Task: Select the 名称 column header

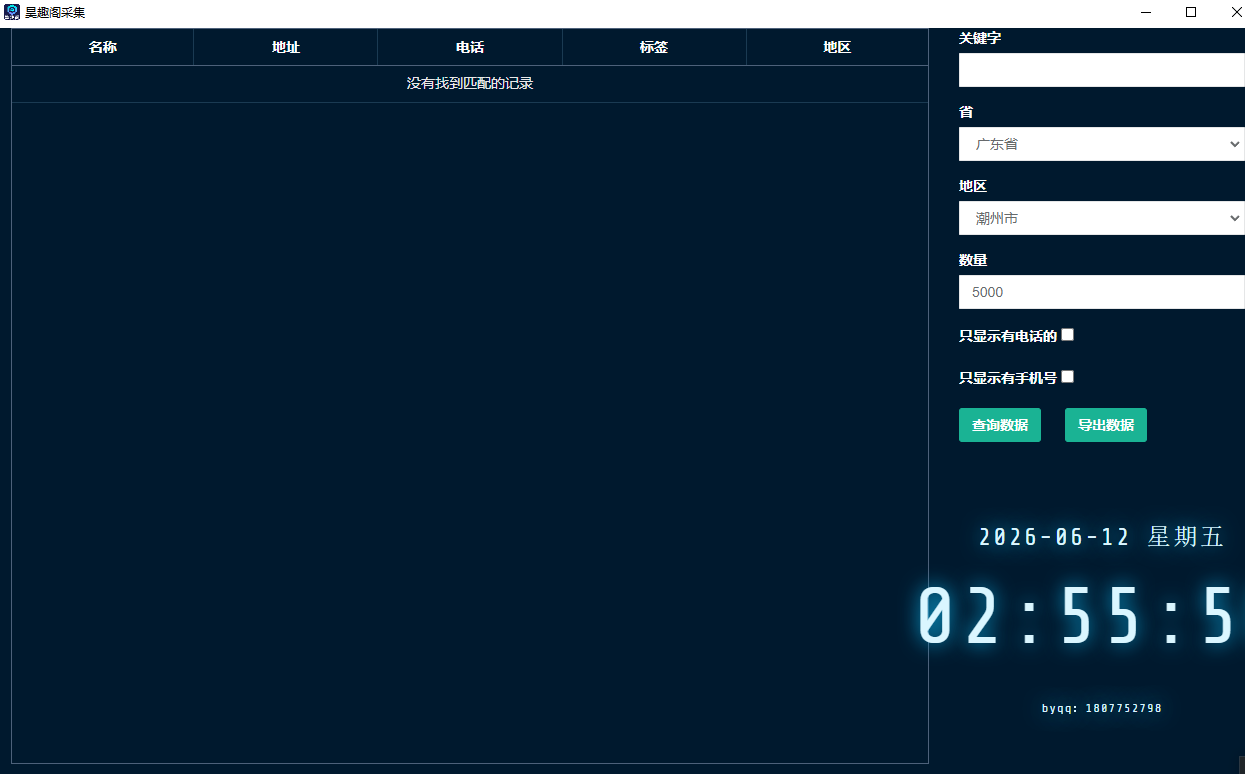Action: (x=103, y=47)
